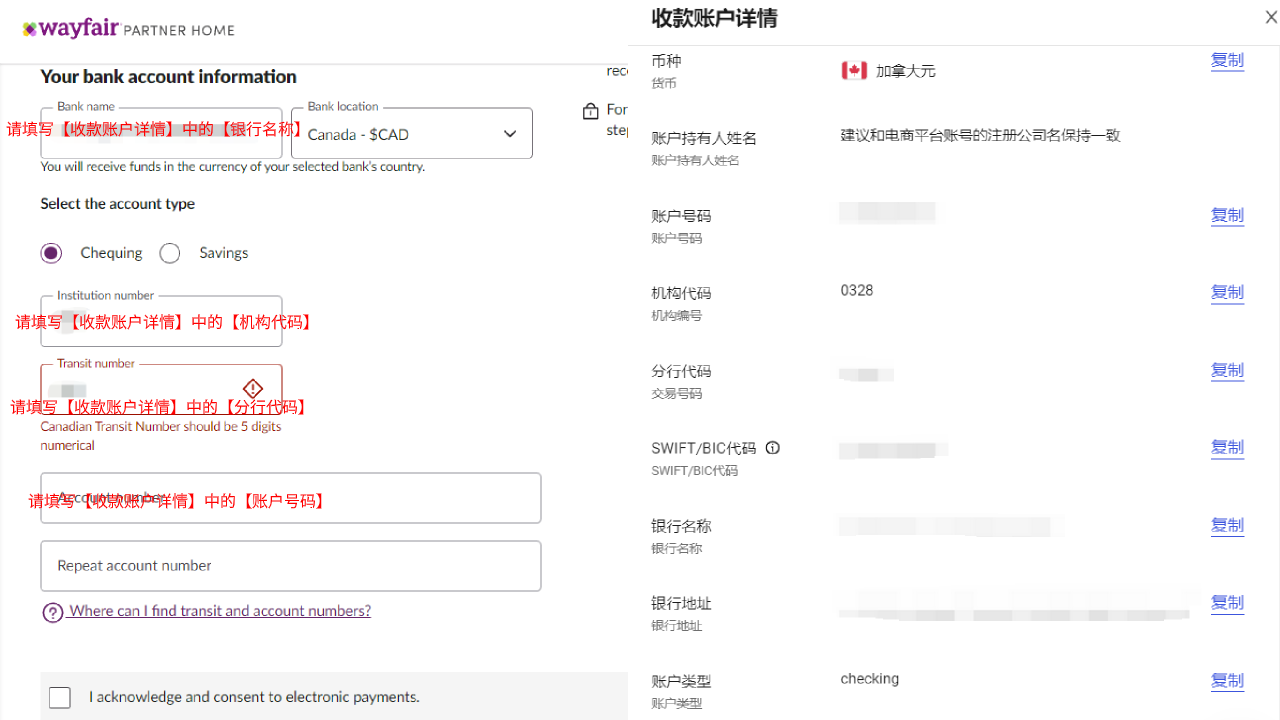Copy the 银行名称 bank name

pyautogui.click(x=1227, y=525)
